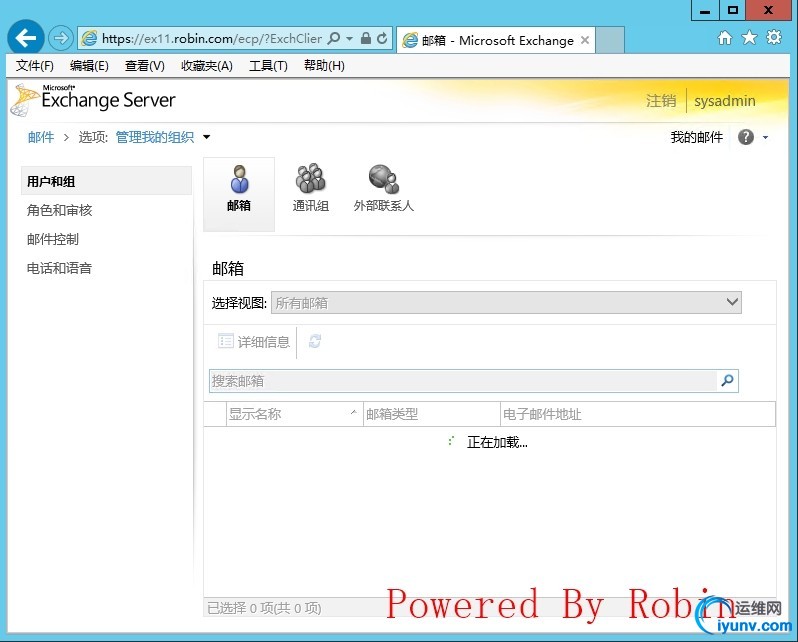This screenshot has width=798, height=642.
Task: Open the 选择视图 所有邮箱 dropdown
Action: tap(506, 303)
